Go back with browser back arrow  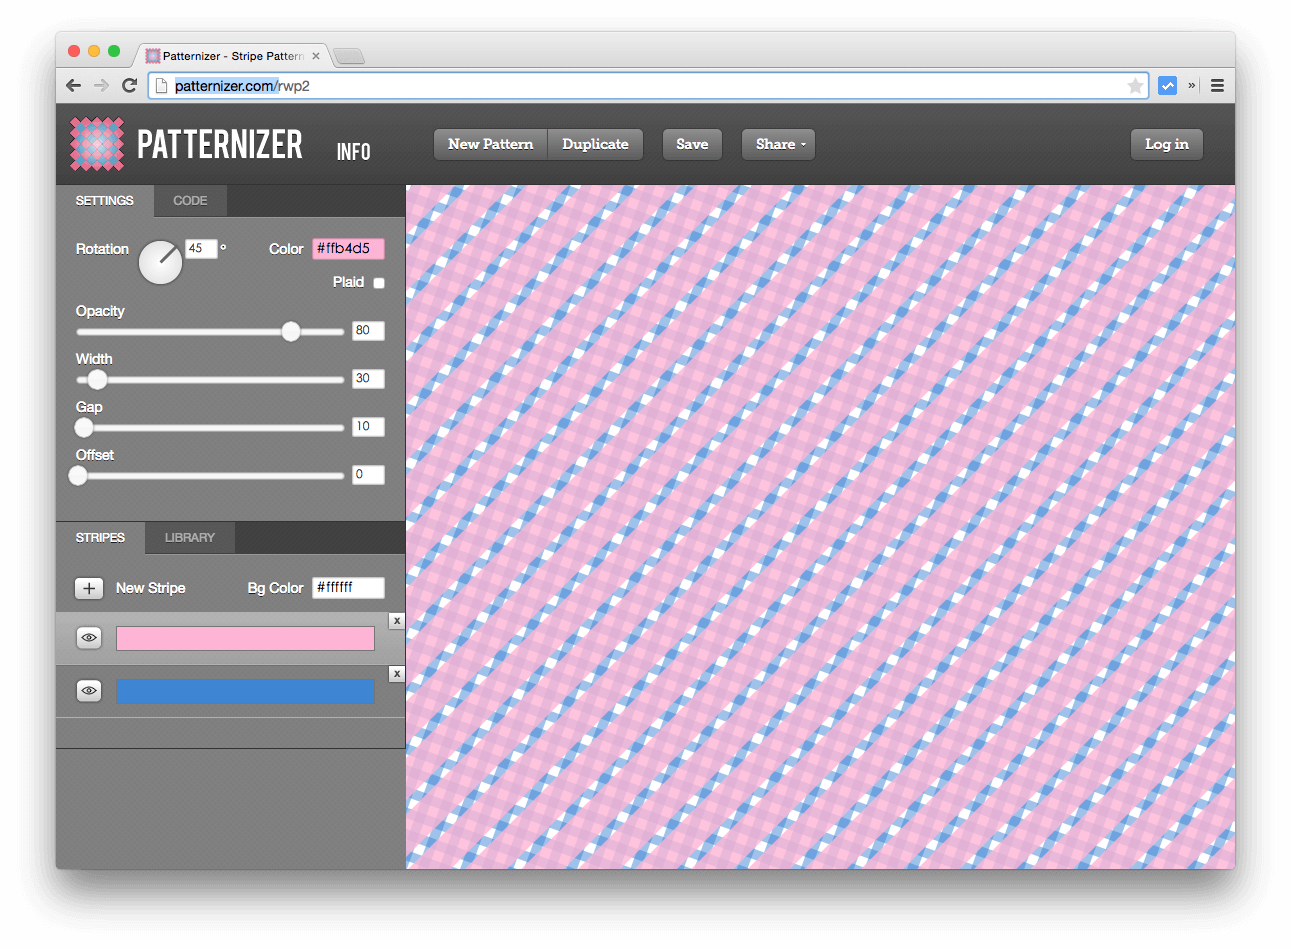point(73,86)
